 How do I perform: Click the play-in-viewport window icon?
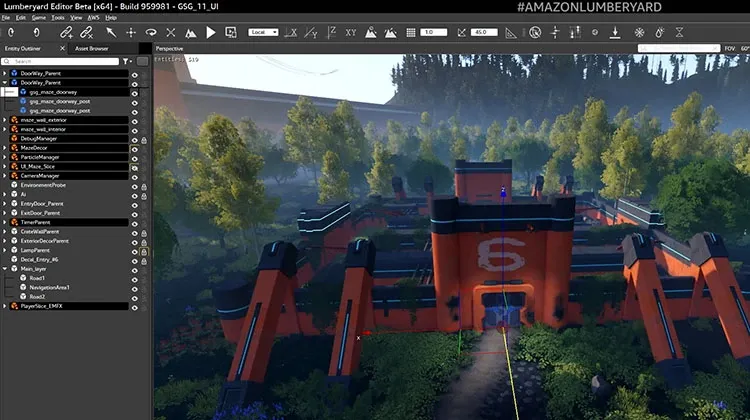231,33
